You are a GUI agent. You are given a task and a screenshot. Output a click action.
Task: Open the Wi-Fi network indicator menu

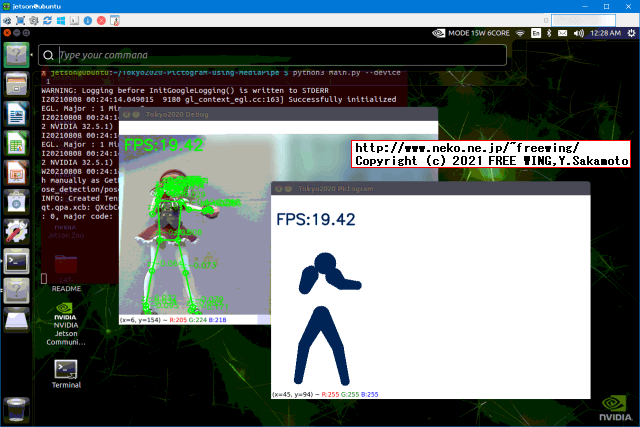tap(518, 33)
